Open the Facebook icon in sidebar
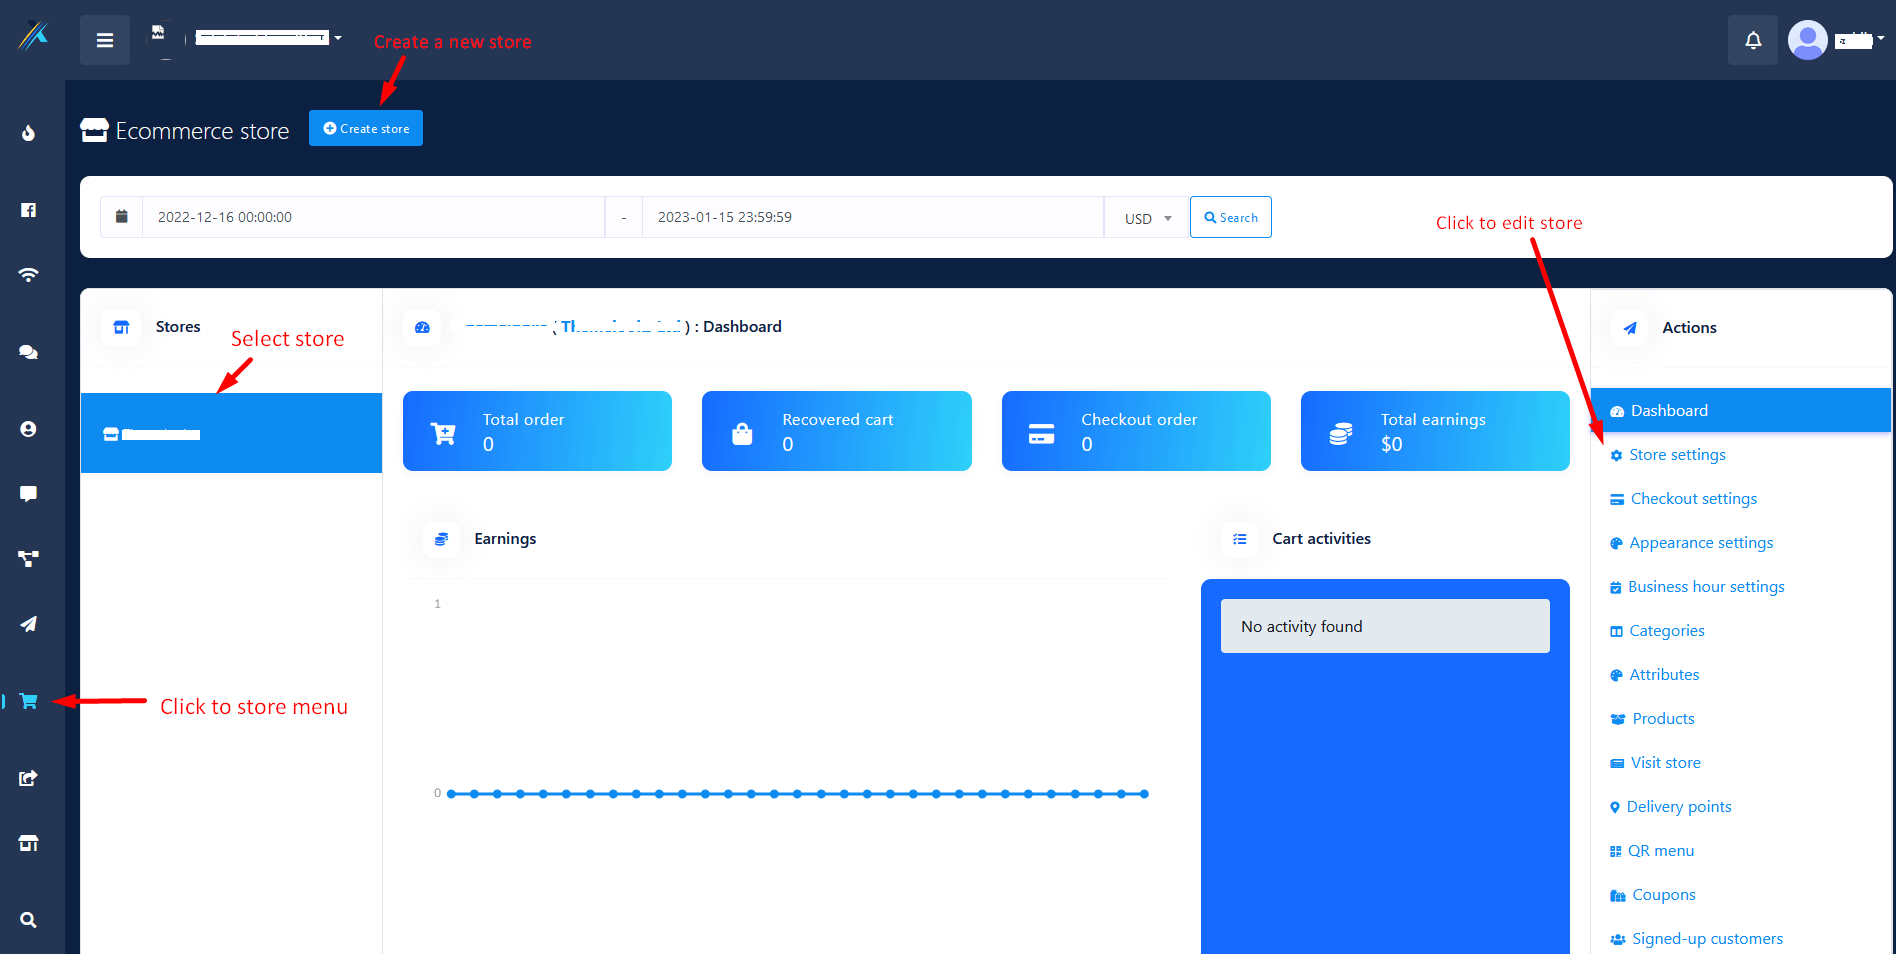The image size is (1896, 954). tap(29, 210)
